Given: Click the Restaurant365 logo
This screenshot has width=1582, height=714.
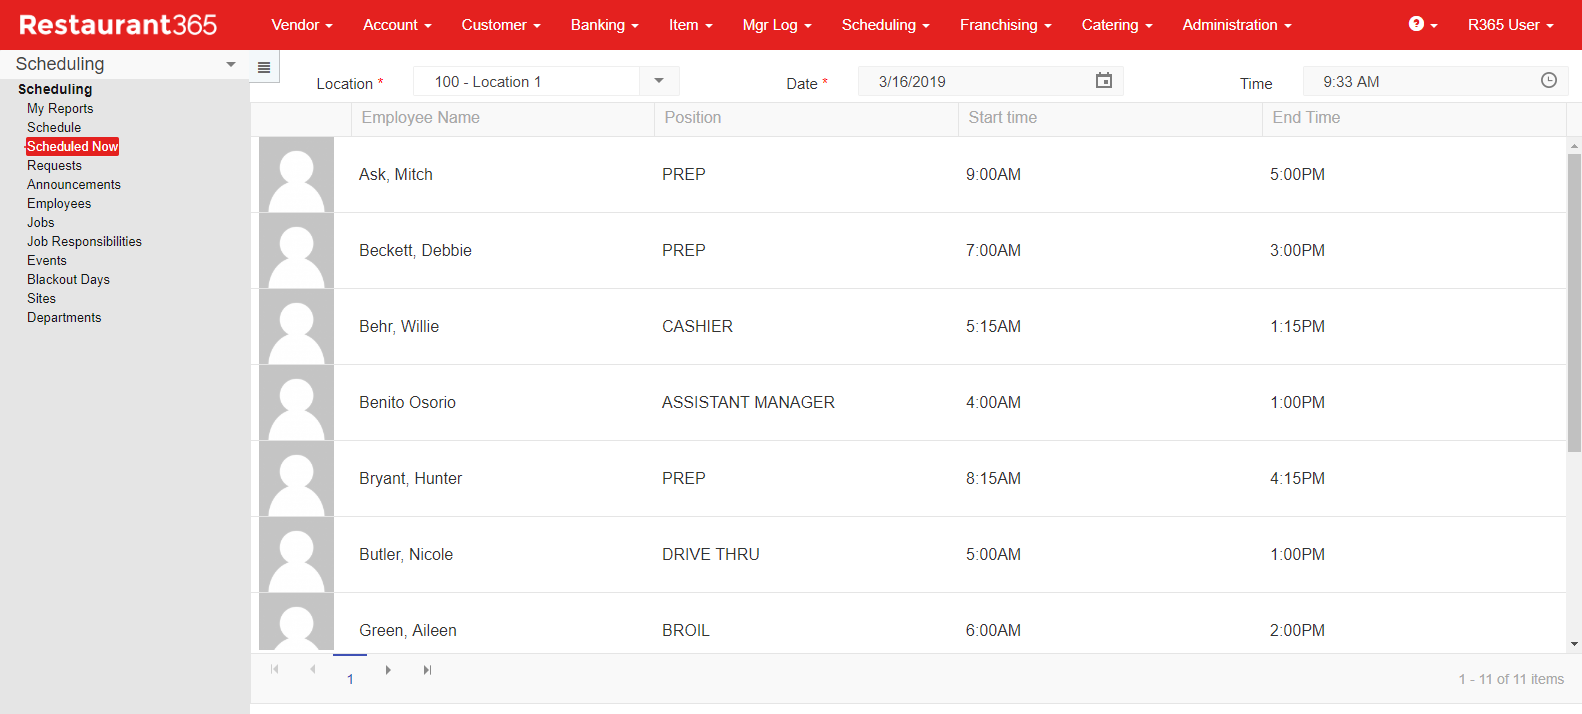Looking at the screenshot, I should tap(118, 25).
